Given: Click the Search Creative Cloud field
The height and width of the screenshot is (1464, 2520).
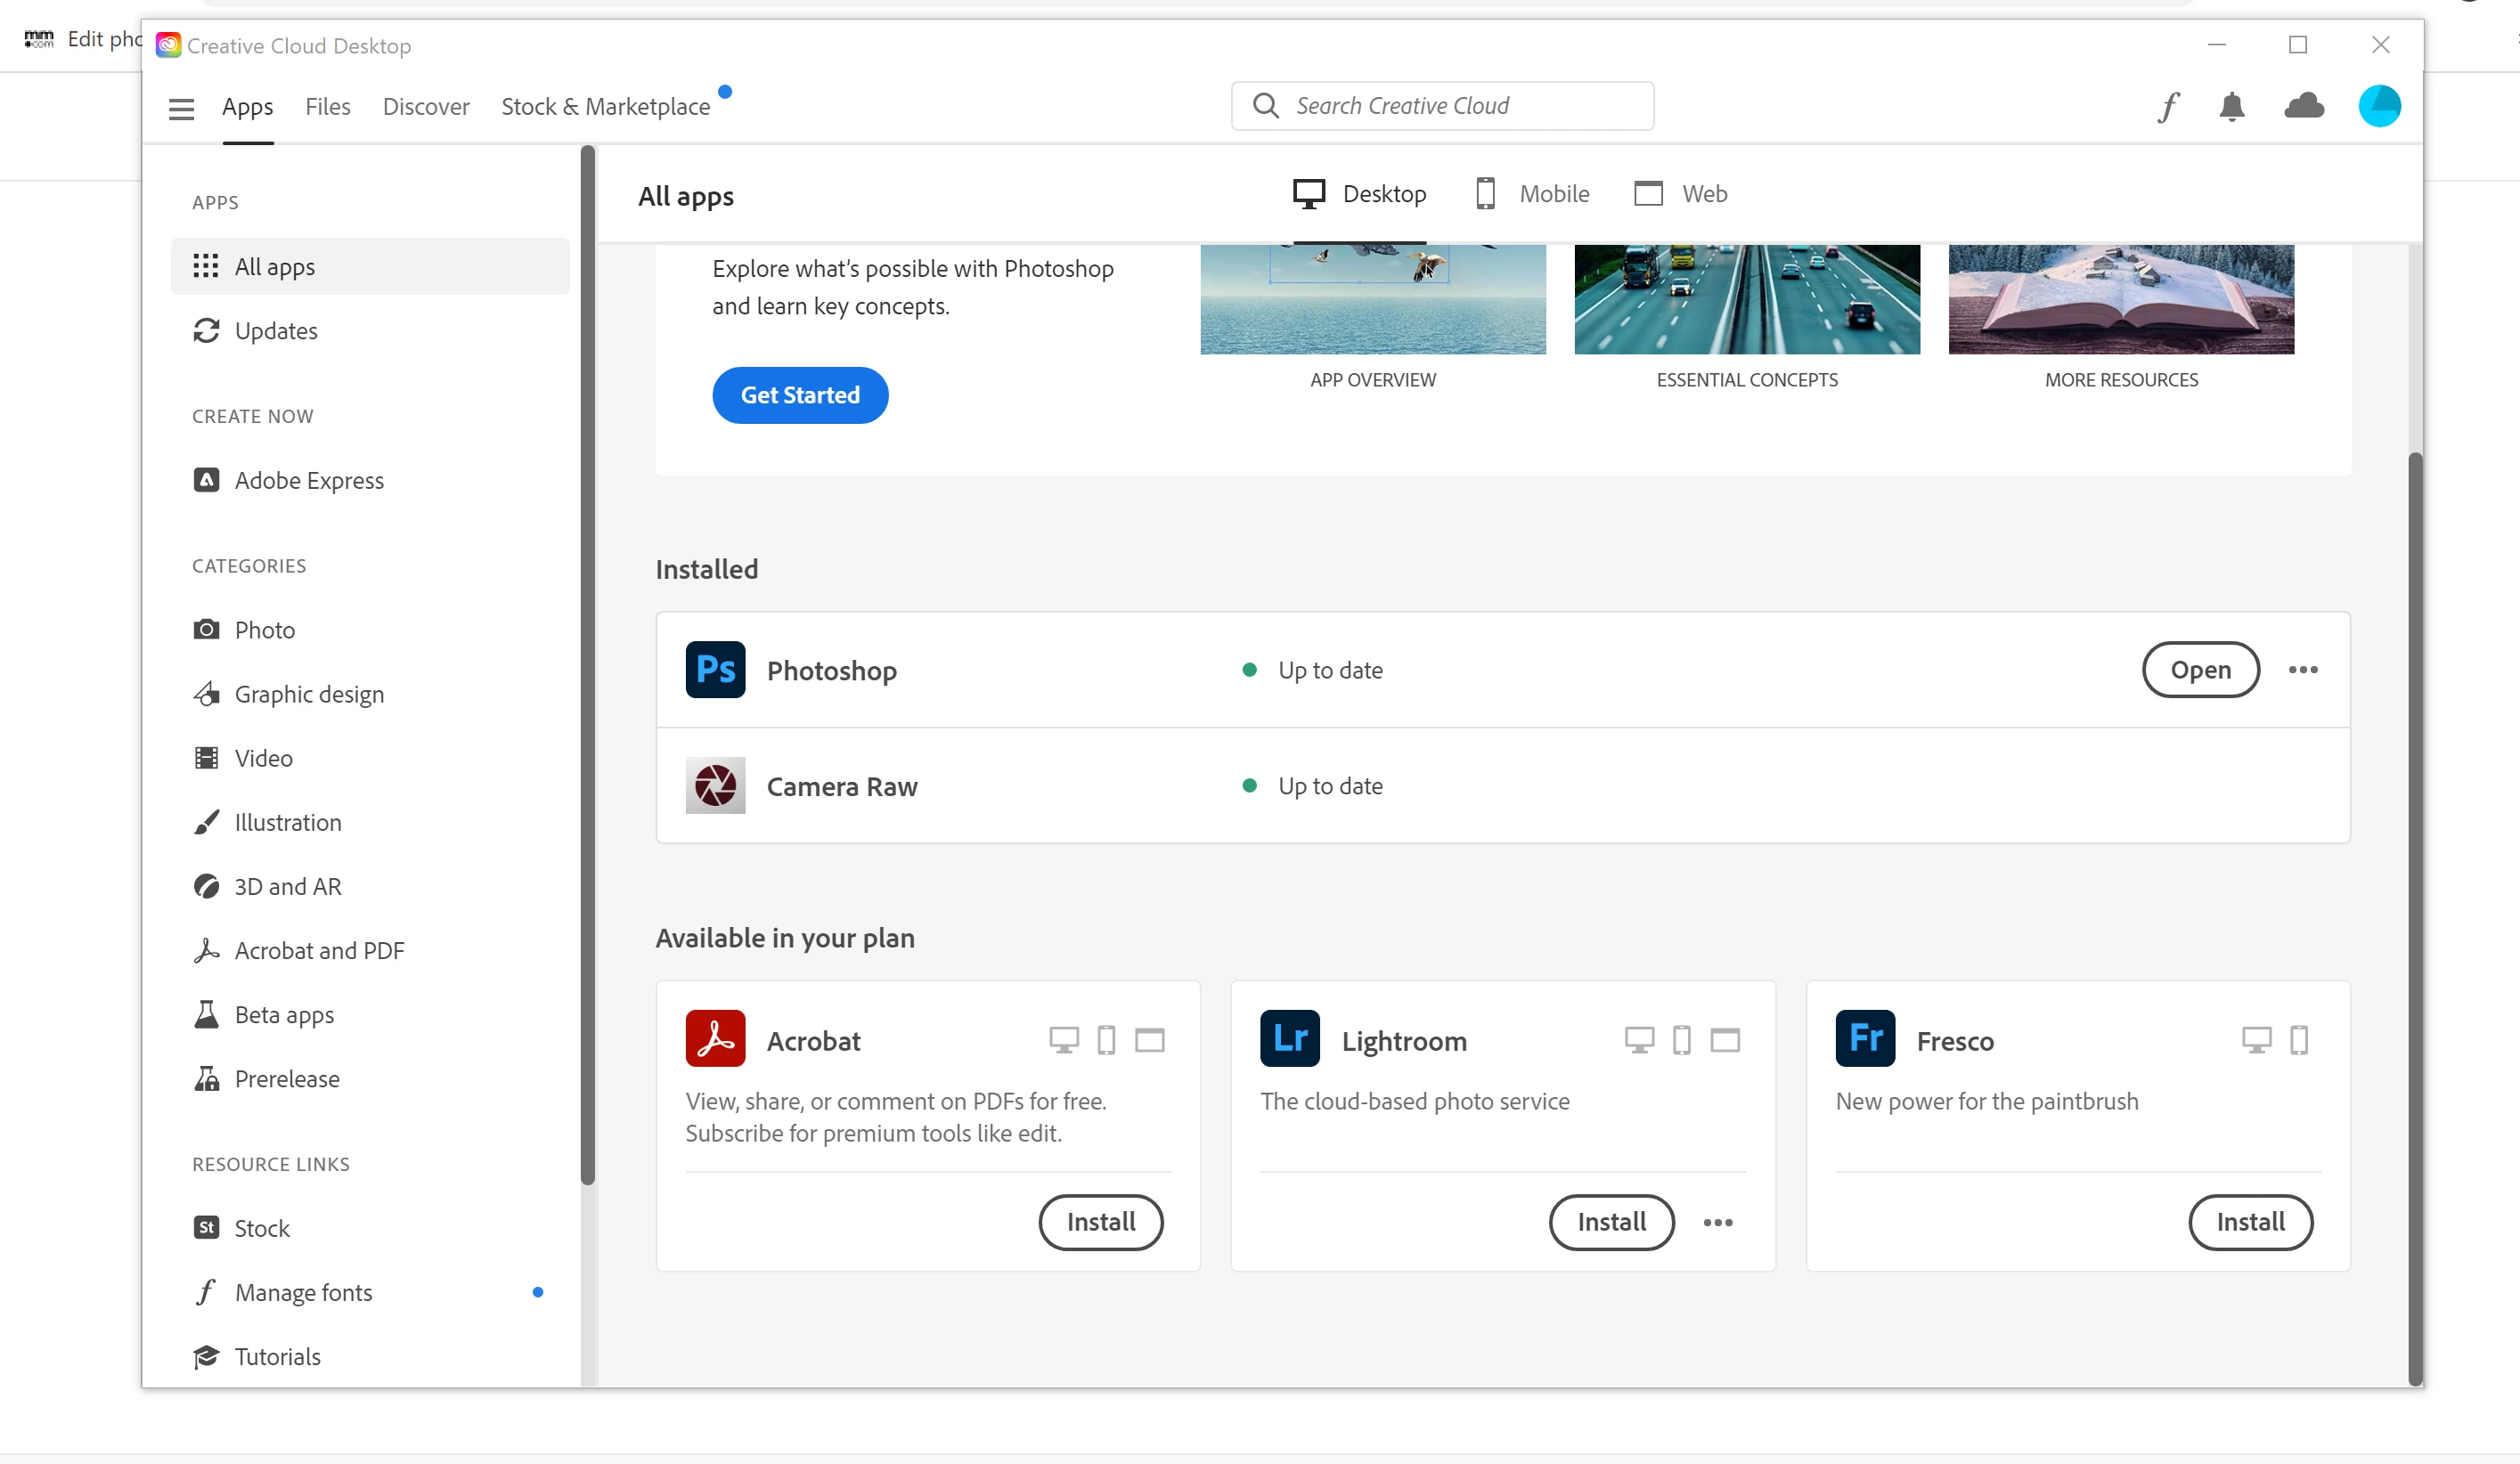Looking at the screenshot, I should point(1443,106).
